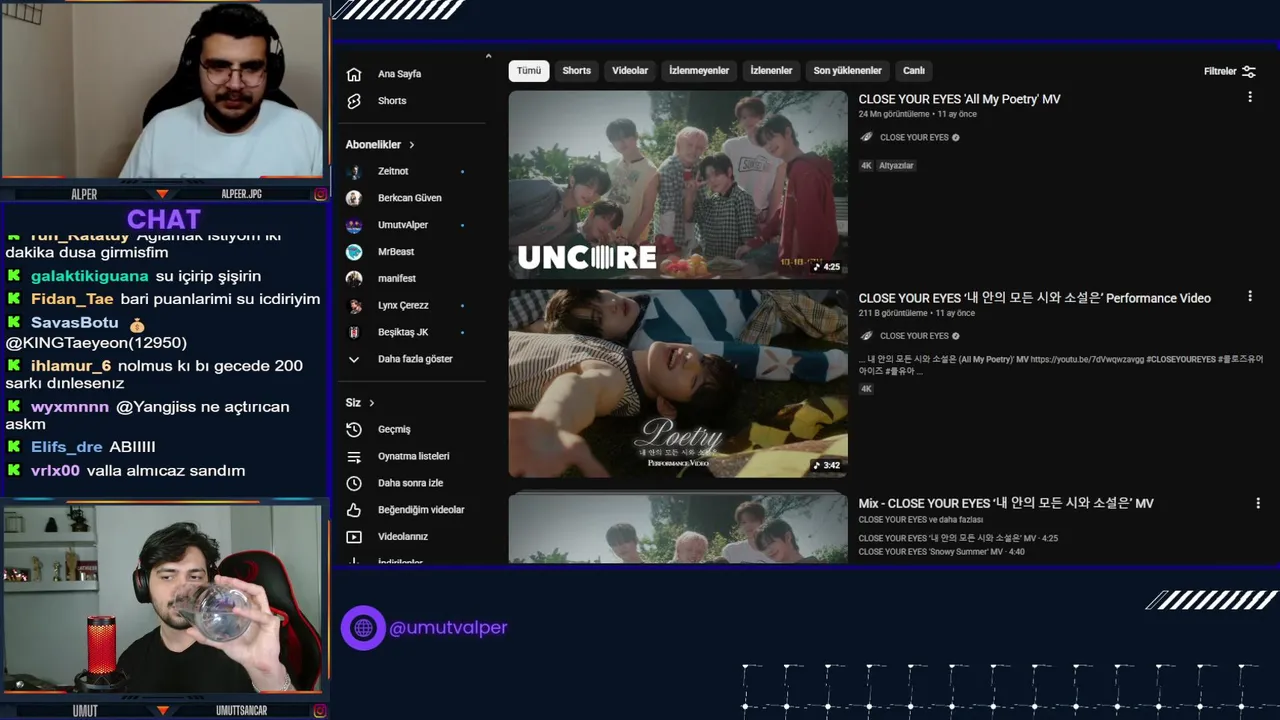Click chat username Elifs_dre
The image size is (1280, 720).
67,447
